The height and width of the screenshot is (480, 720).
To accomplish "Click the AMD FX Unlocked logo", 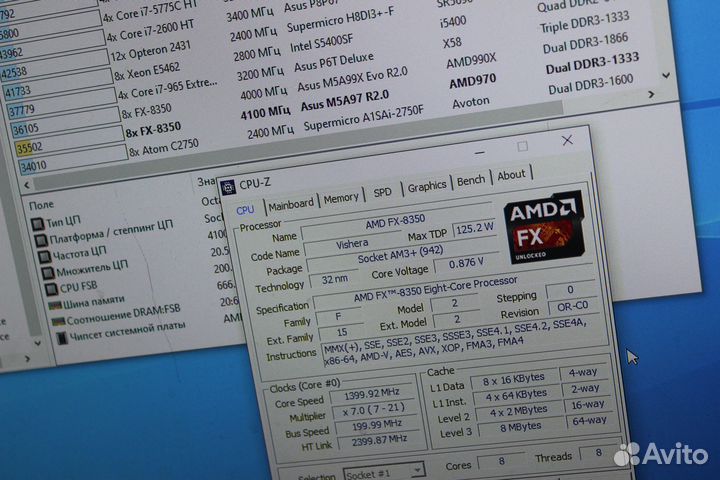I will click(544, 228).
